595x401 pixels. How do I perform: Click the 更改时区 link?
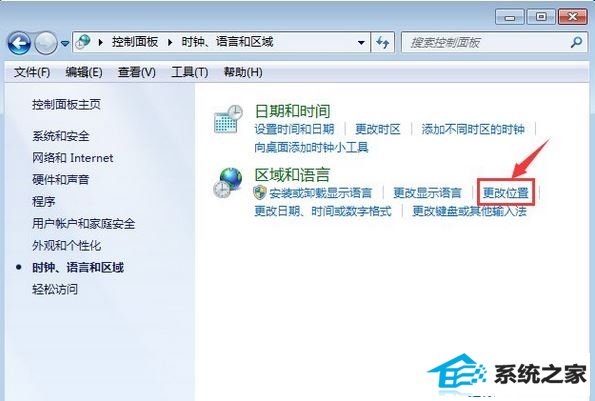[x=378, y=129]
